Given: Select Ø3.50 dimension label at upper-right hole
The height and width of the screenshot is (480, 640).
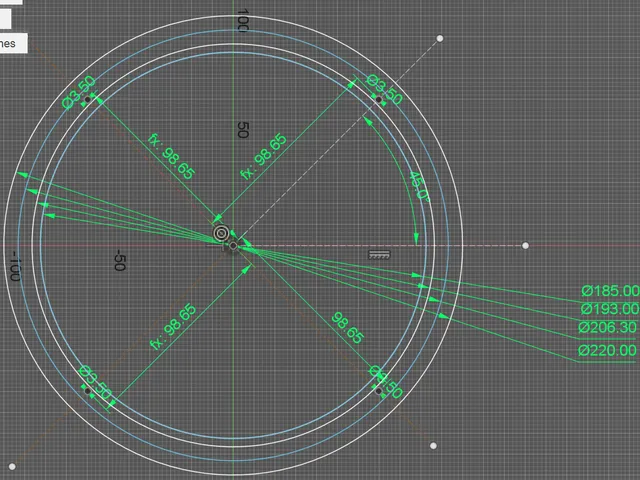Looking at the screenshot, I should pyautogui.click(x=384, y=89).
